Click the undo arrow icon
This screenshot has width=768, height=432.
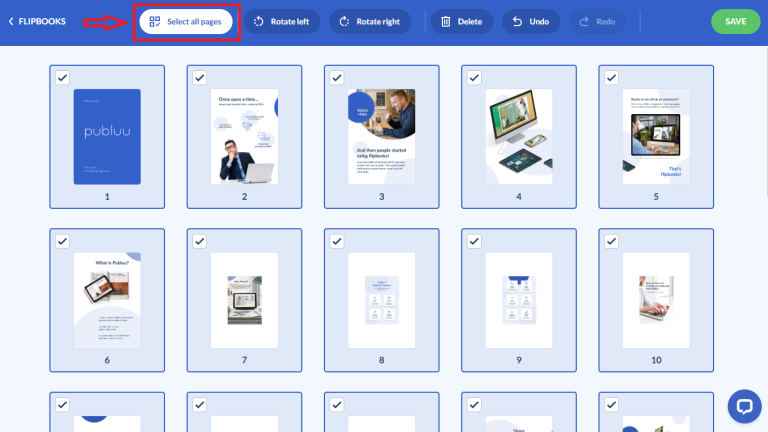coord(517,22)
